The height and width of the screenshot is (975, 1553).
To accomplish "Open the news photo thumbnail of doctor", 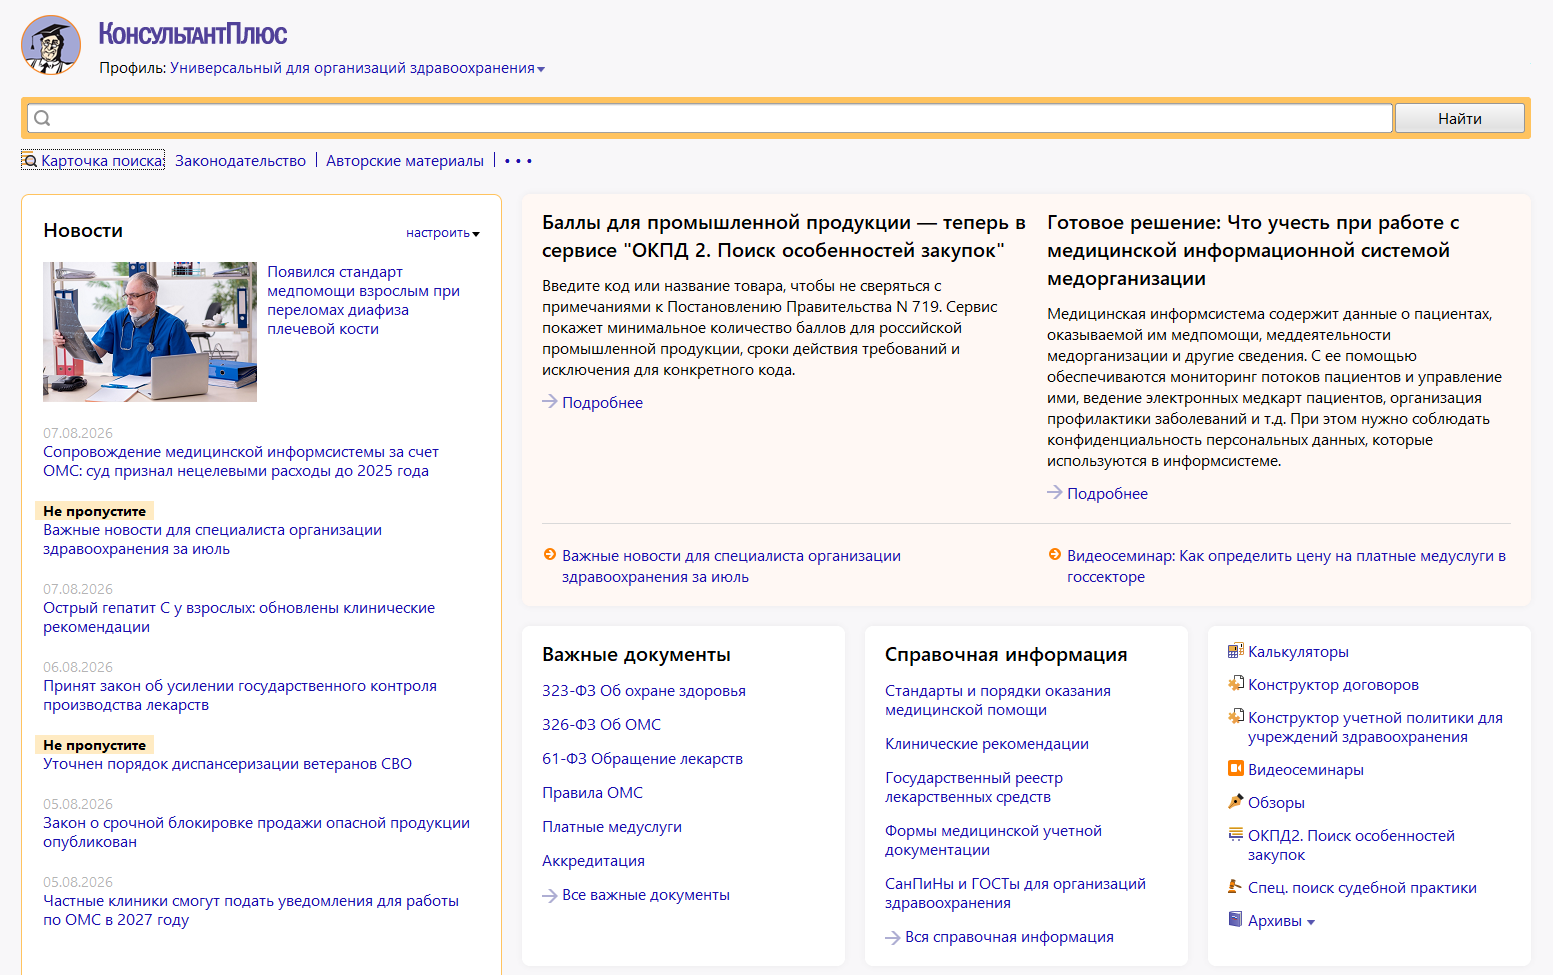I will pyautogui.click(x=150, y=332).
